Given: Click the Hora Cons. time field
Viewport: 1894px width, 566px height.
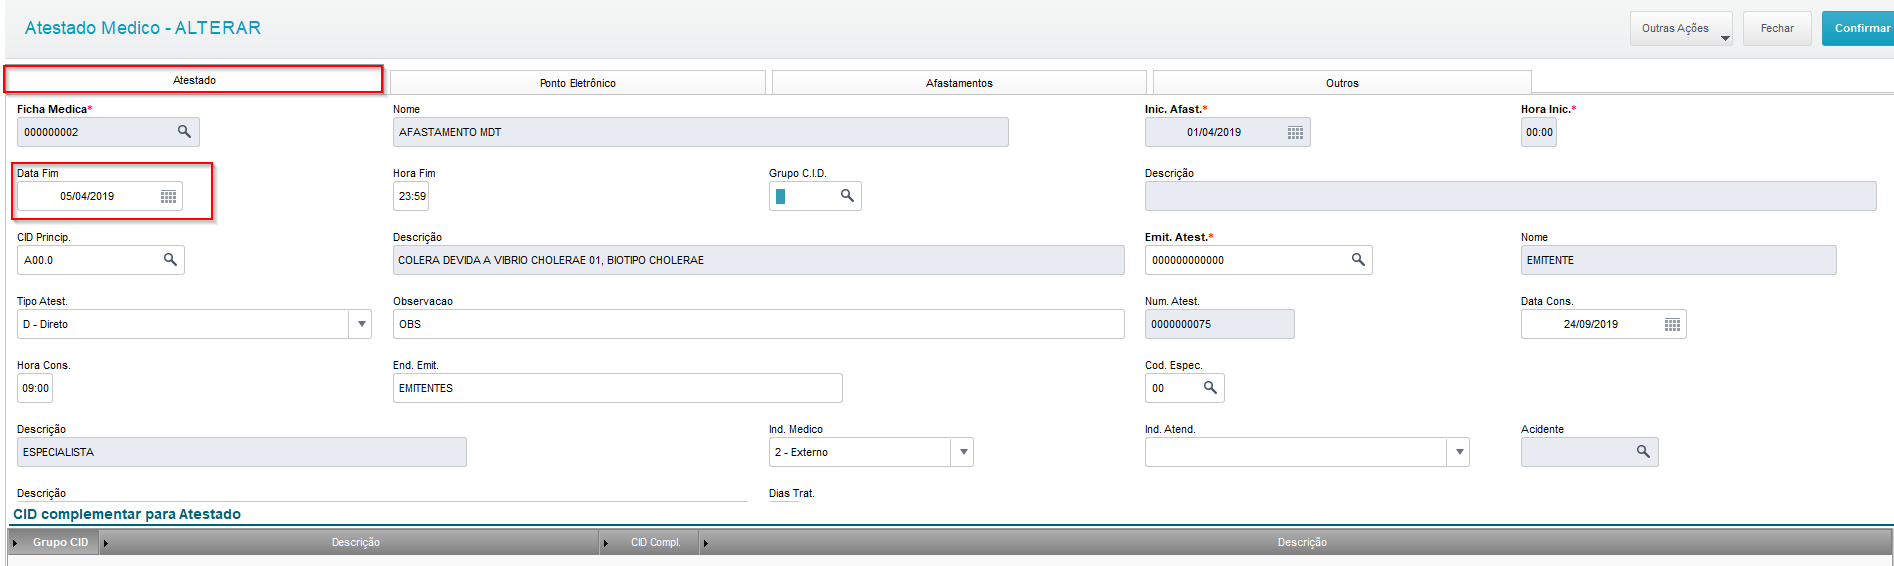Looking at the screenshot, I should 35,388.
